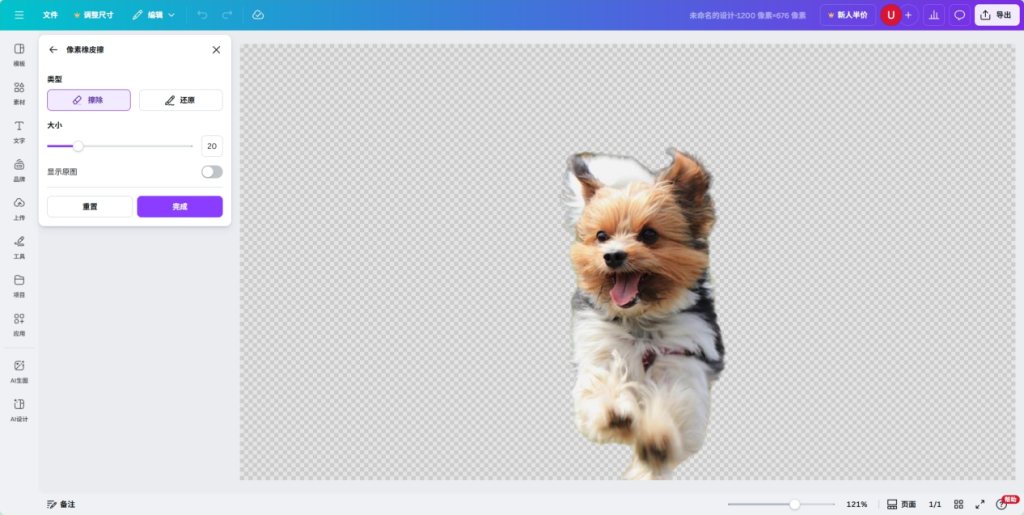Open the comments speech bubble icon
Screen dimensions: 1024x515
959,15
